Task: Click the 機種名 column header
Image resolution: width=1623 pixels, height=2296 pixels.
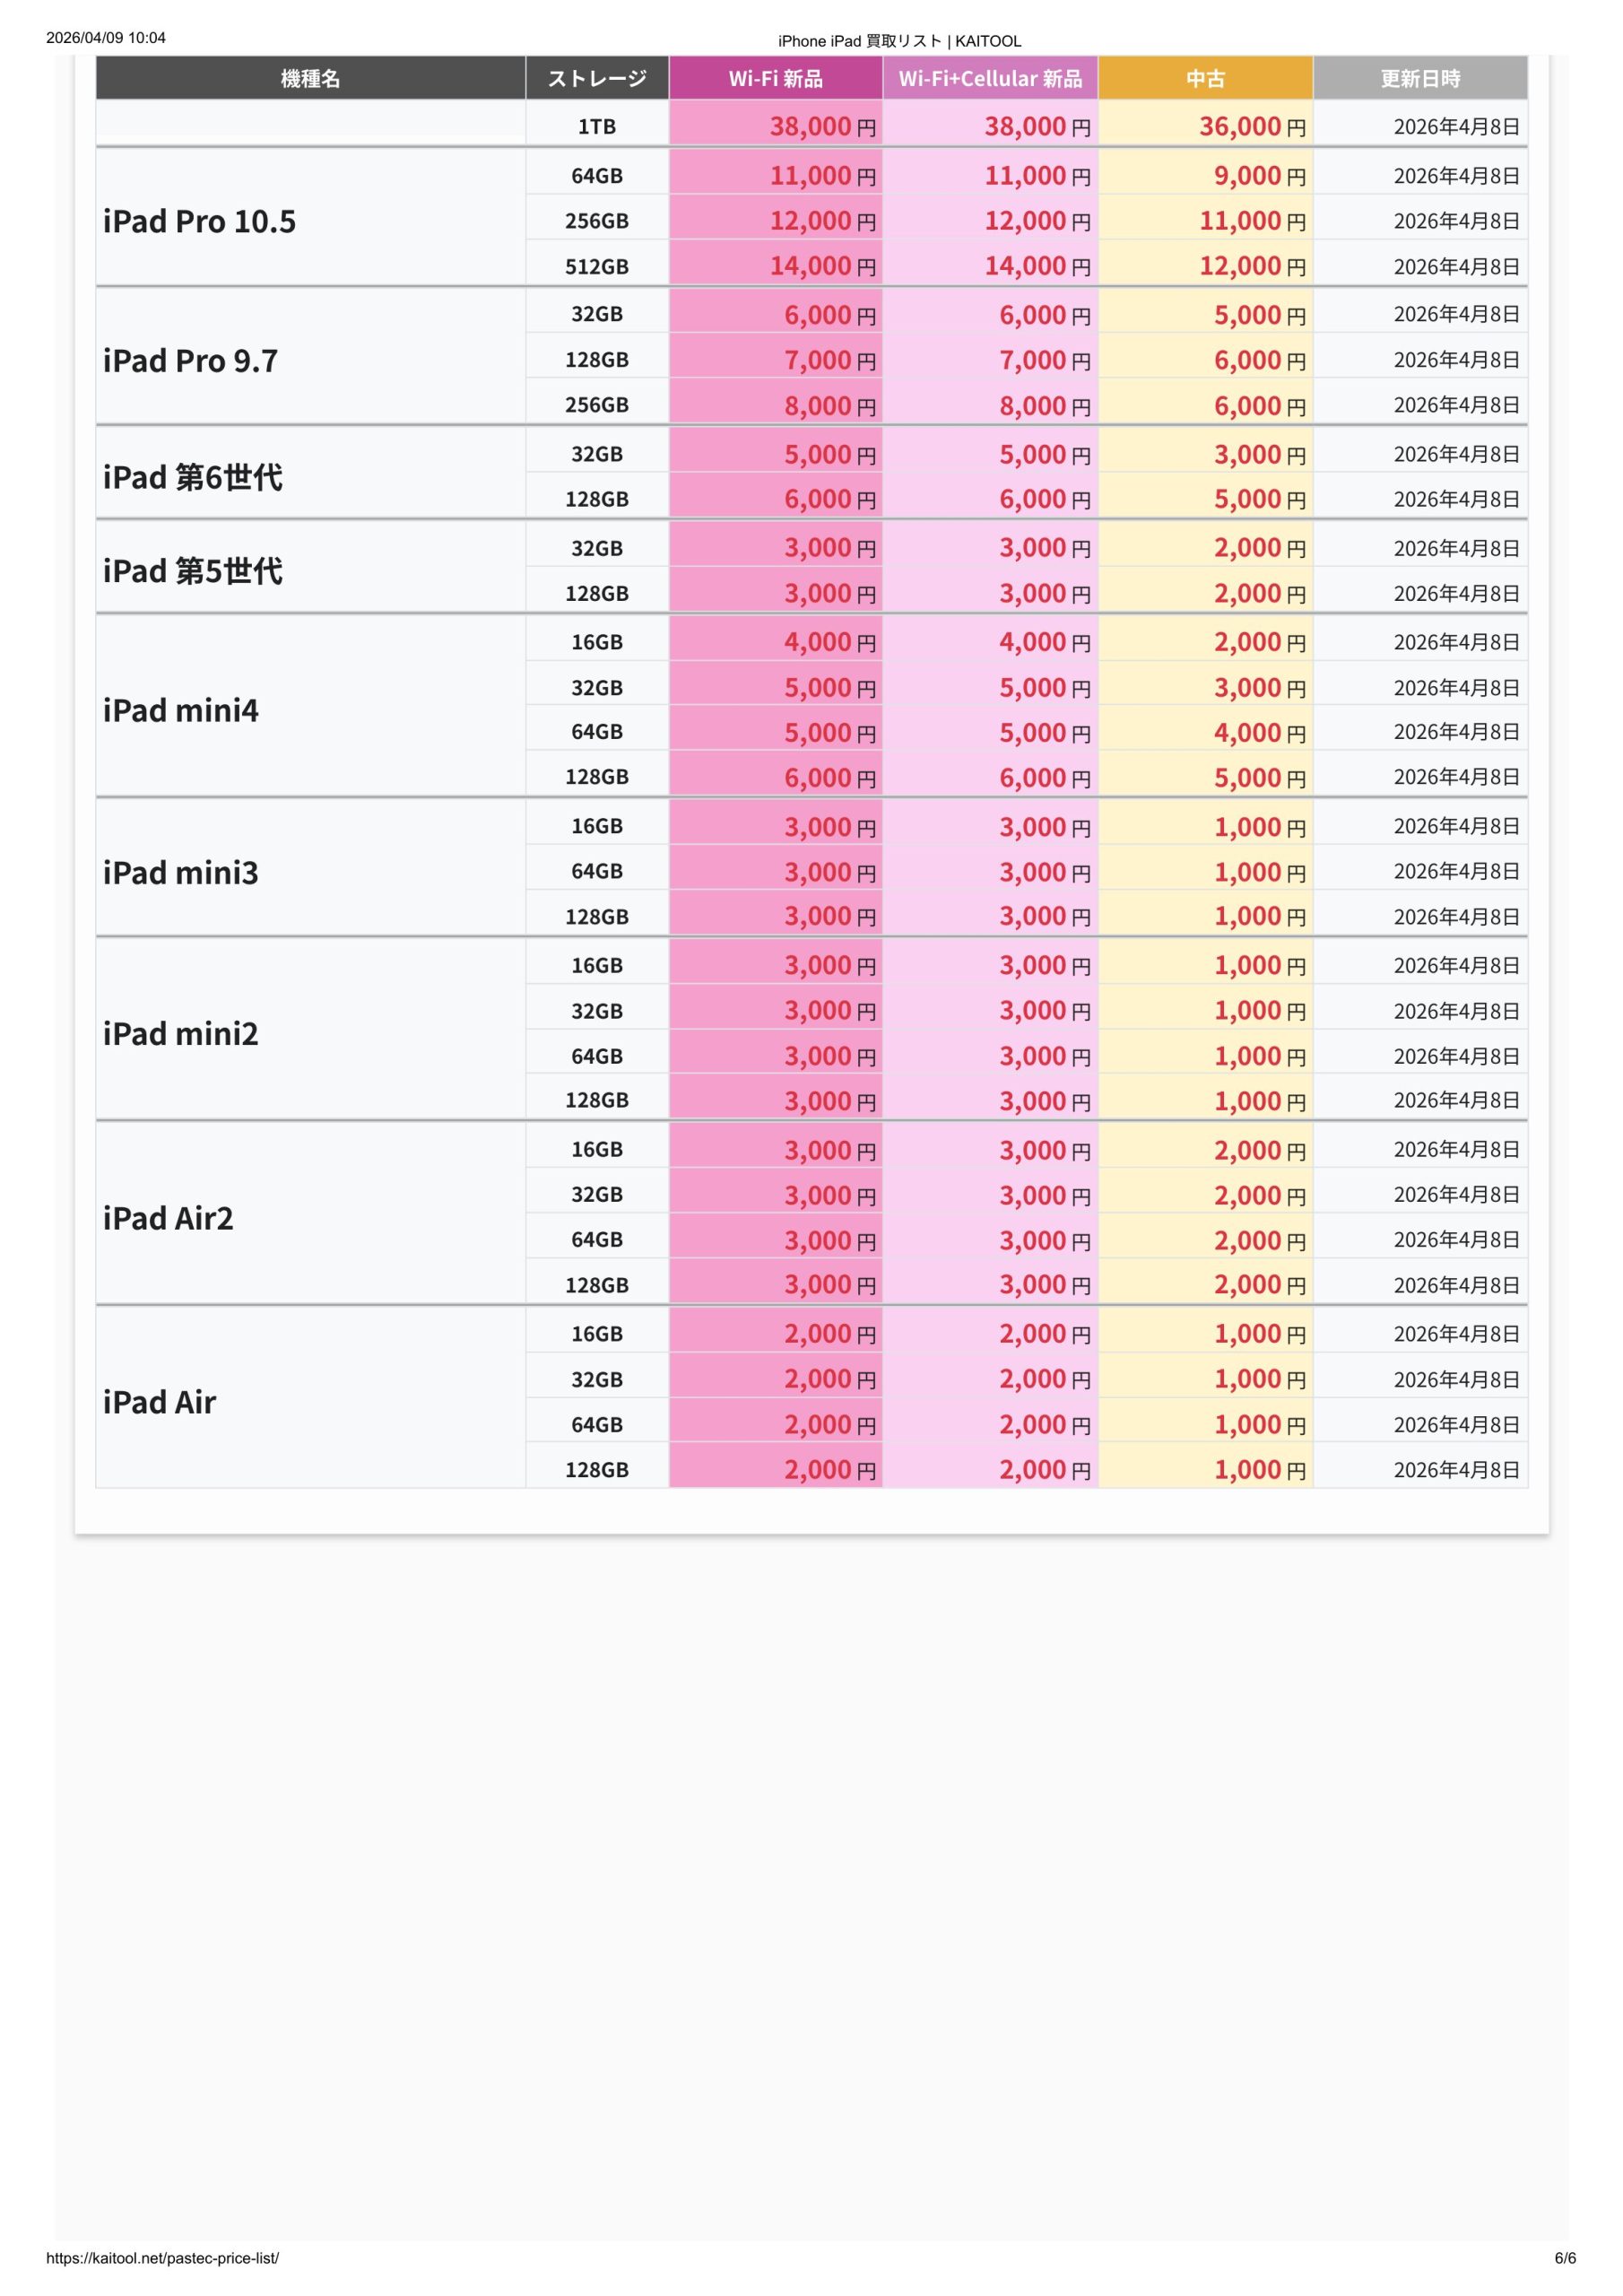Action: tap(310, 78)
